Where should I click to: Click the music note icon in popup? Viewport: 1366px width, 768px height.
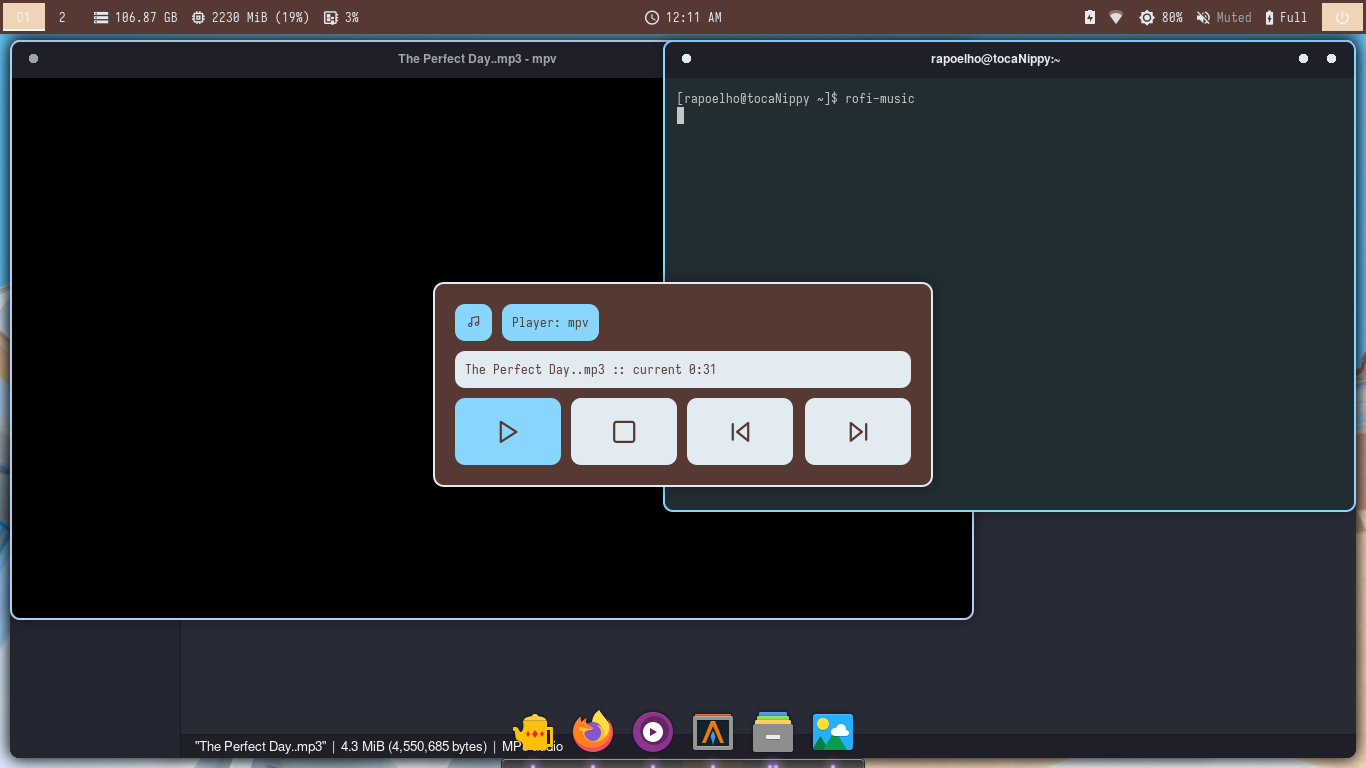point(473,322)
